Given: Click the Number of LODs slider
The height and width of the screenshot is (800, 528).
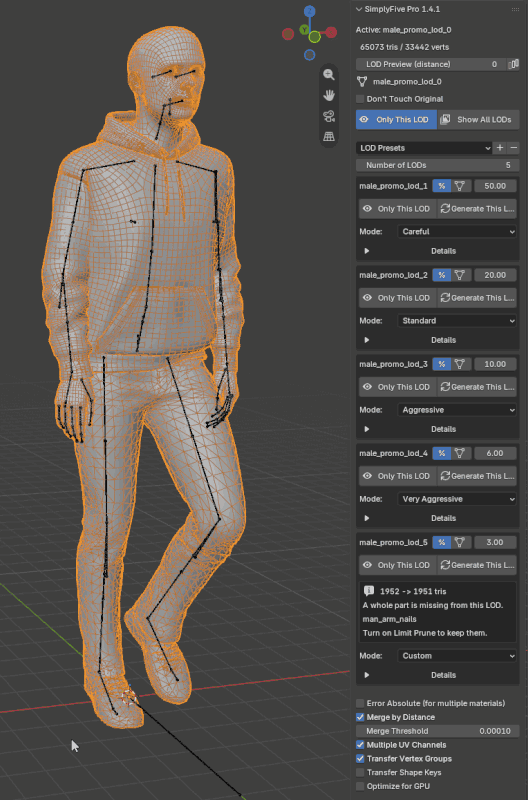Looking at the screenshot, I should (x=438, y=165).
